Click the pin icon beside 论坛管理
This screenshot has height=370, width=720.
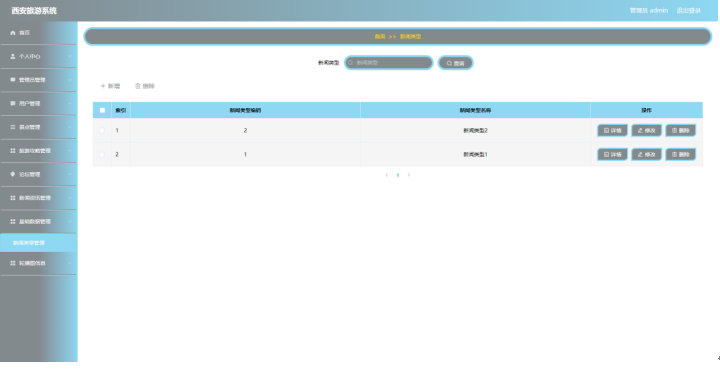[13, 174]
